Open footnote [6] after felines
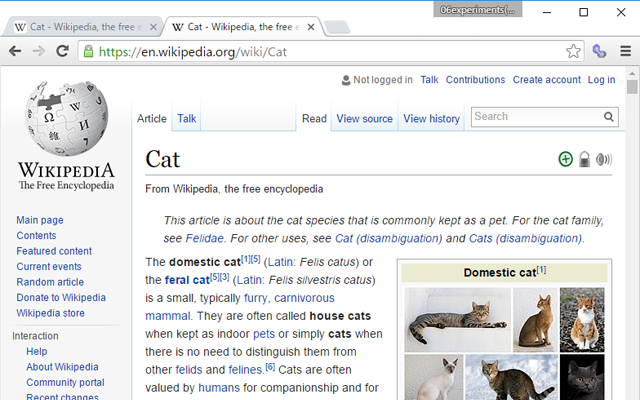The image size is (640, 400). (270, 367)
